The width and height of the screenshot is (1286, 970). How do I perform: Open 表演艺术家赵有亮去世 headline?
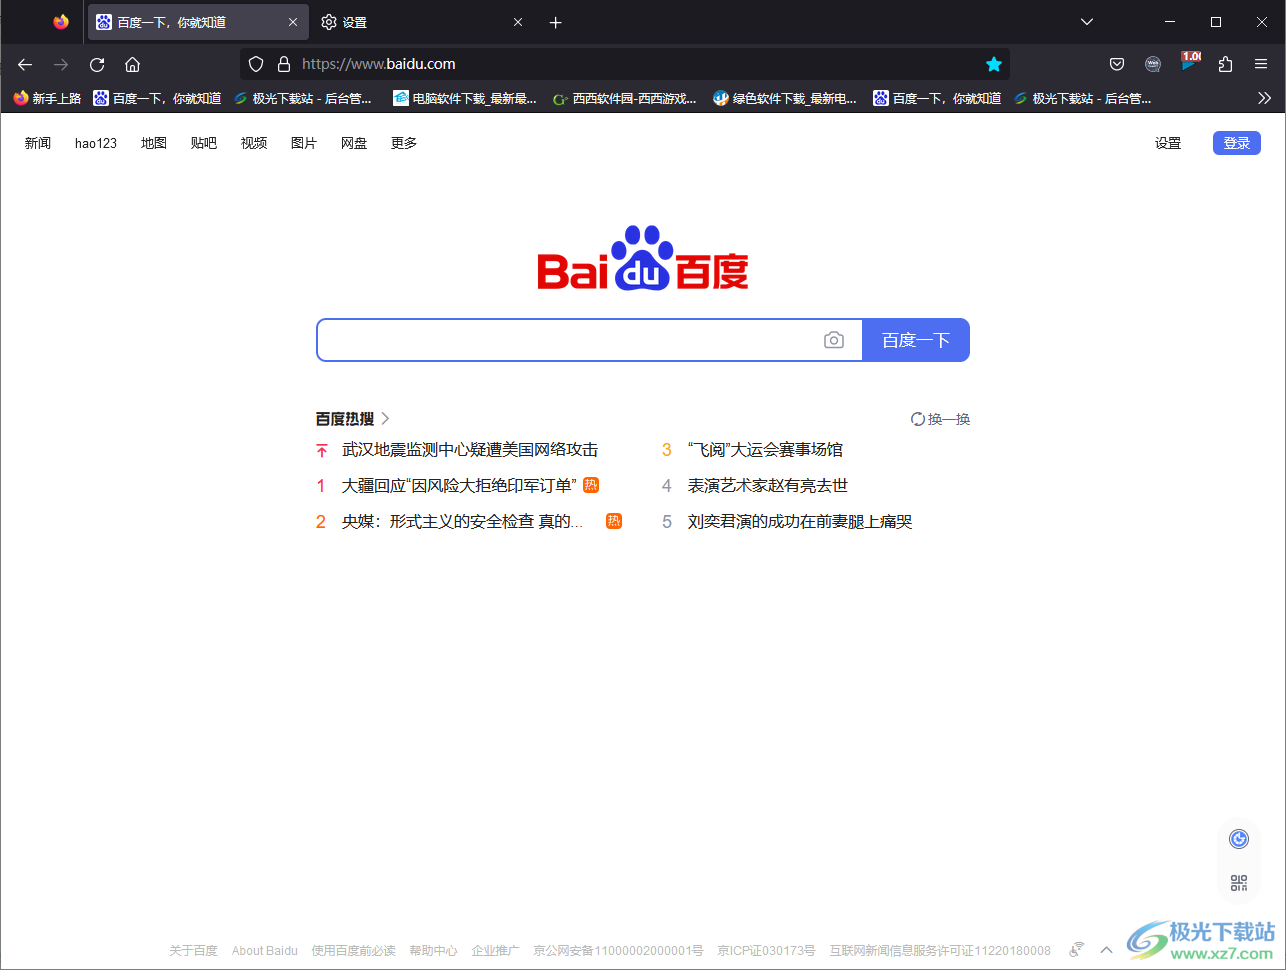pyautogui.click(x=768, y=486)
